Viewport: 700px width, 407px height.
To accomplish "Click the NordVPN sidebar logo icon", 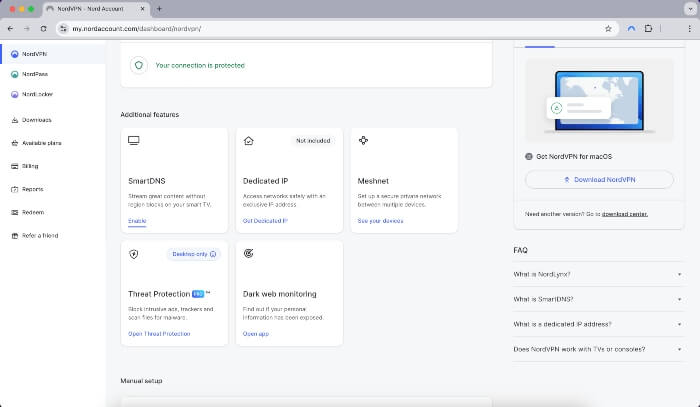I will 15,54.
